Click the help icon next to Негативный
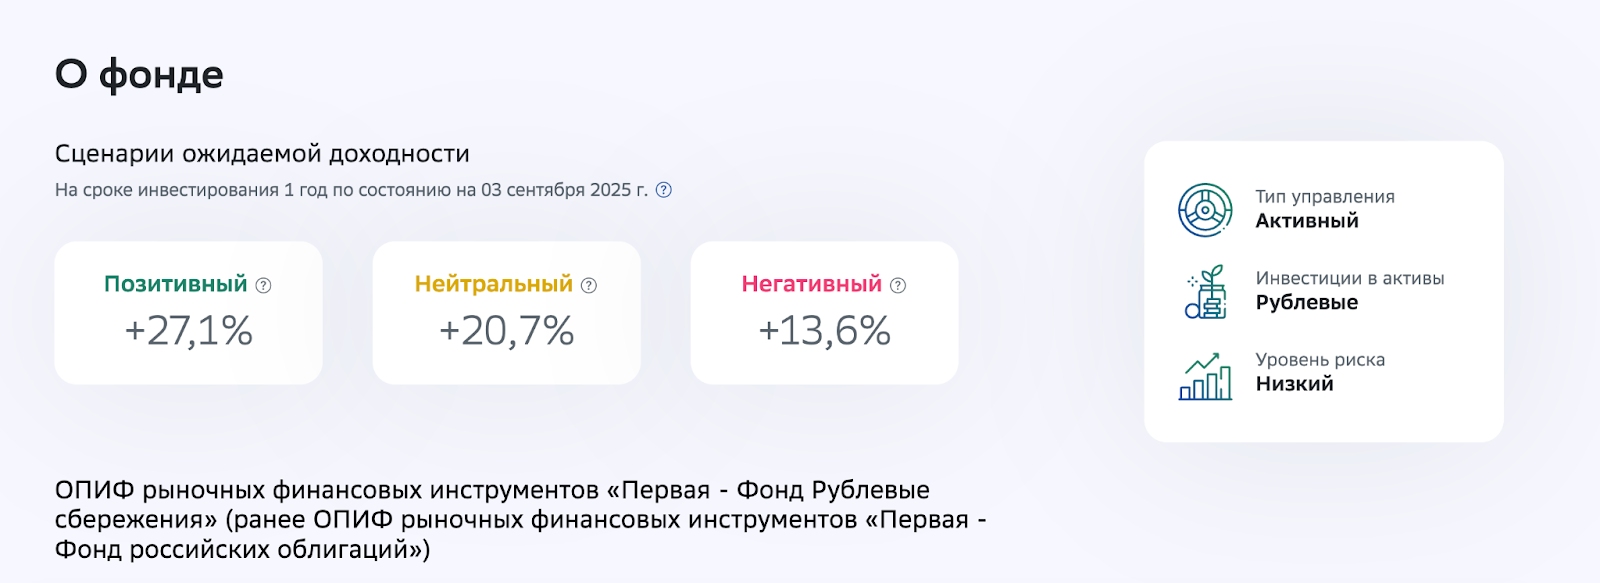 pyautogui.click(x=897, y=284)
